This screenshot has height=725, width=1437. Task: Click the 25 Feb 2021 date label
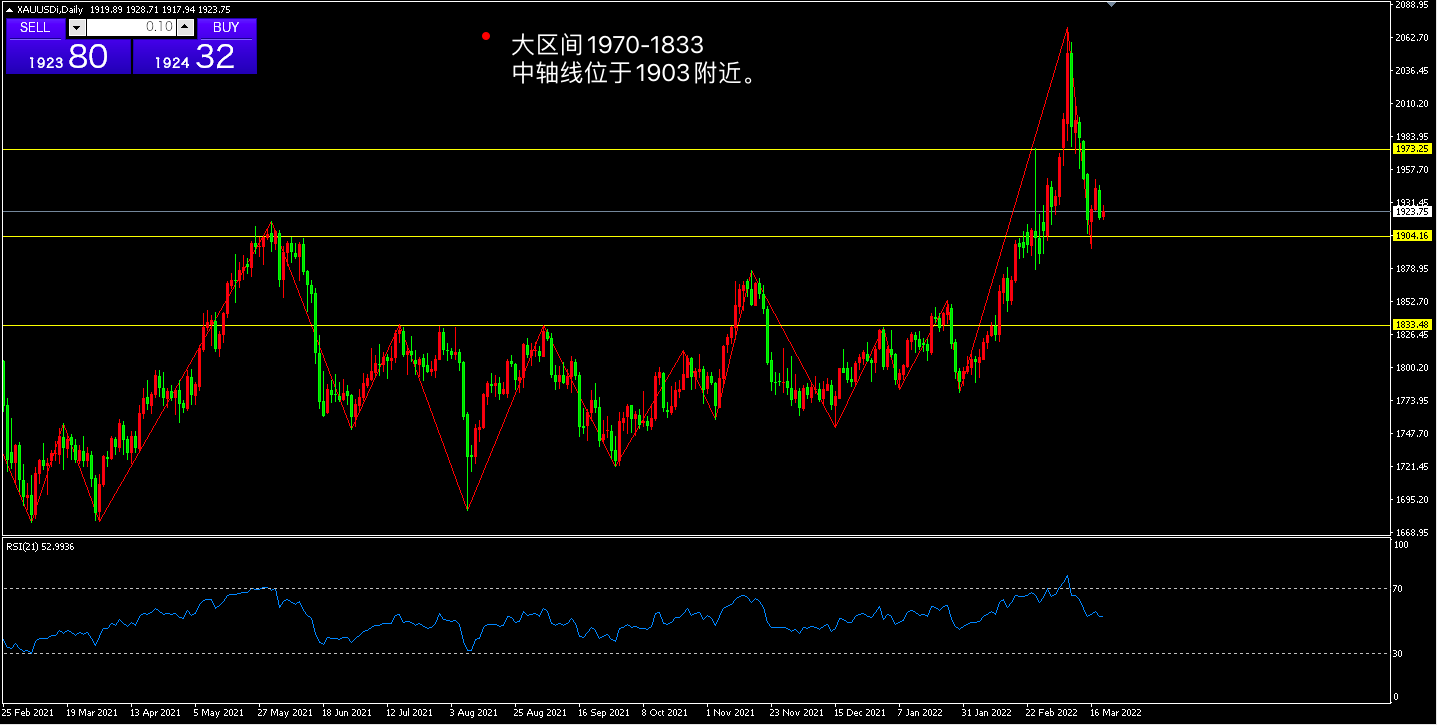point(26,714)
